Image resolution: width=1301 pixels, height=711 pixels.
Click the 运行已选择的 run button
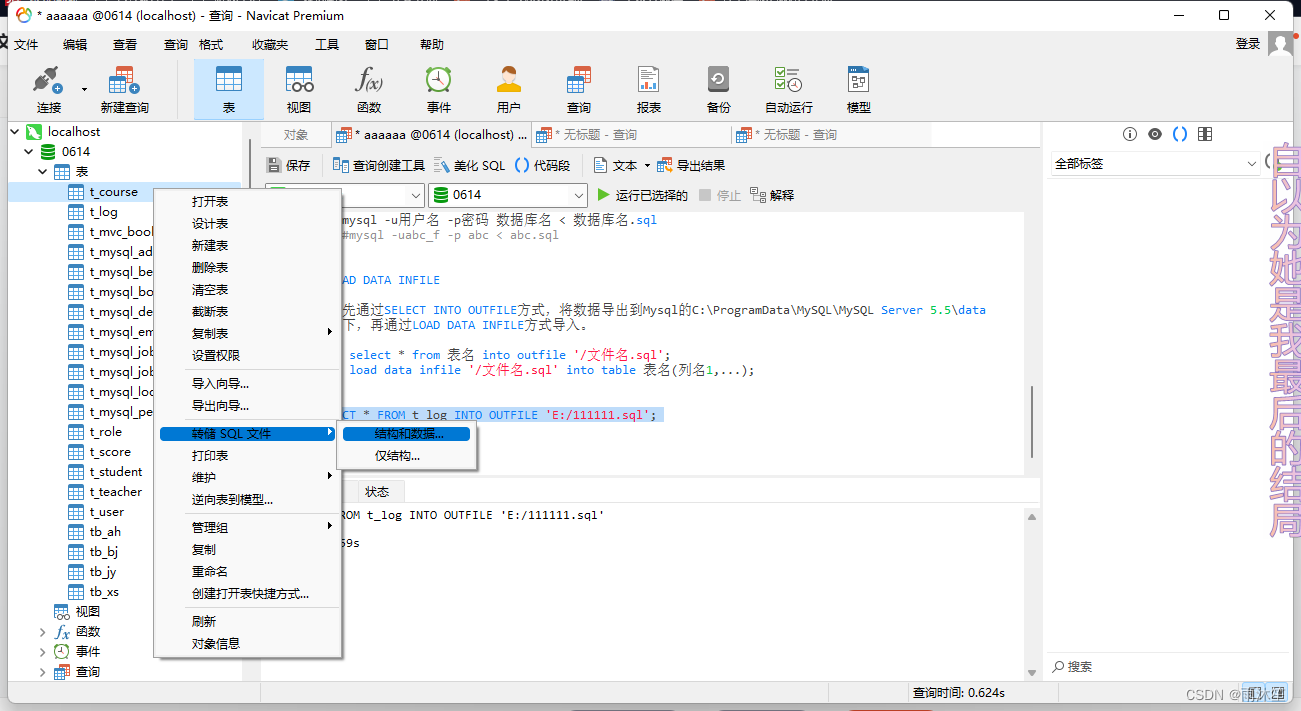point(642,195)
